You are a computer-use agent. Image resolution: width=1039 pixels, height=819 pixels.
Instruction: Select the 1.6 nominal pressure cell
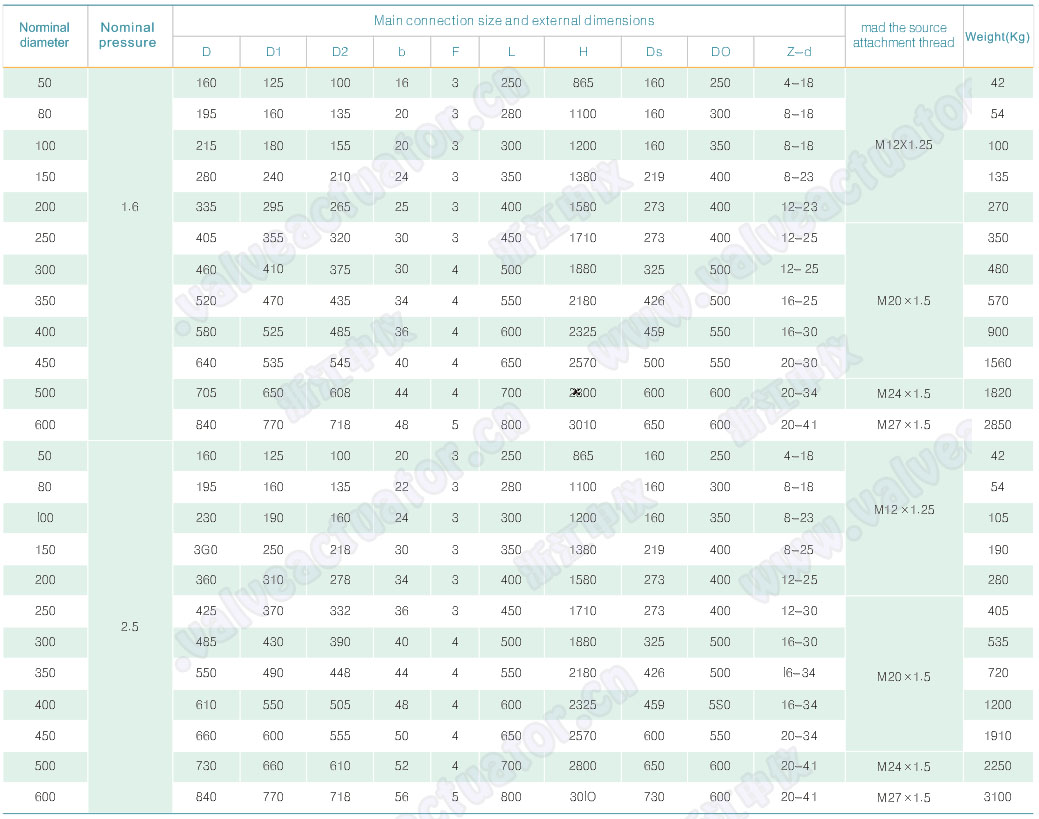(129, 207)
